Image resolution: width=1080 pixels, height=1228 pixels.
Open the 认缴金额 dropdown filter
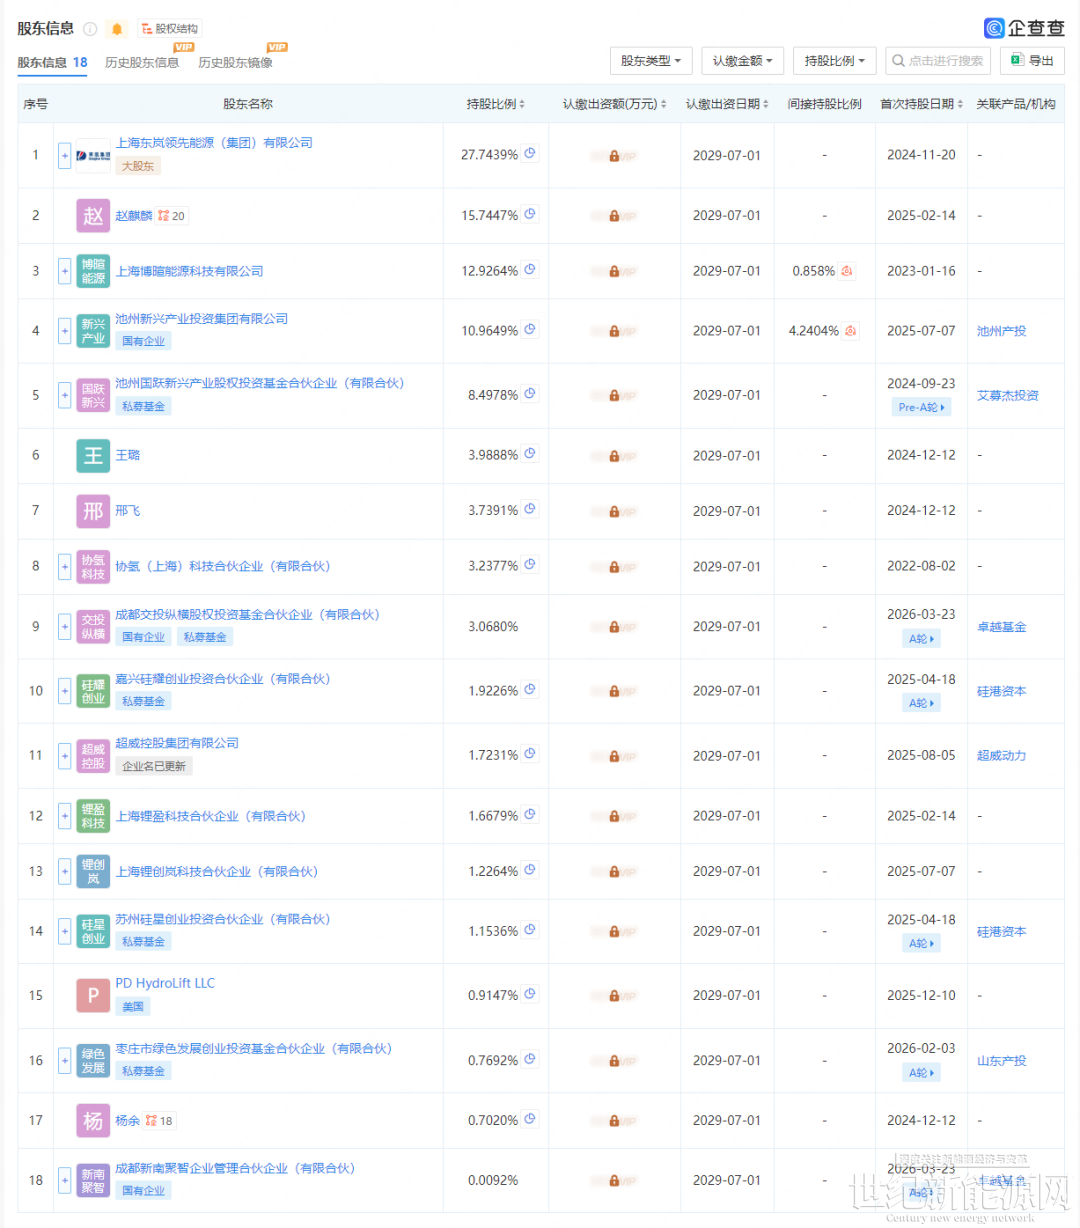[742, 61]
